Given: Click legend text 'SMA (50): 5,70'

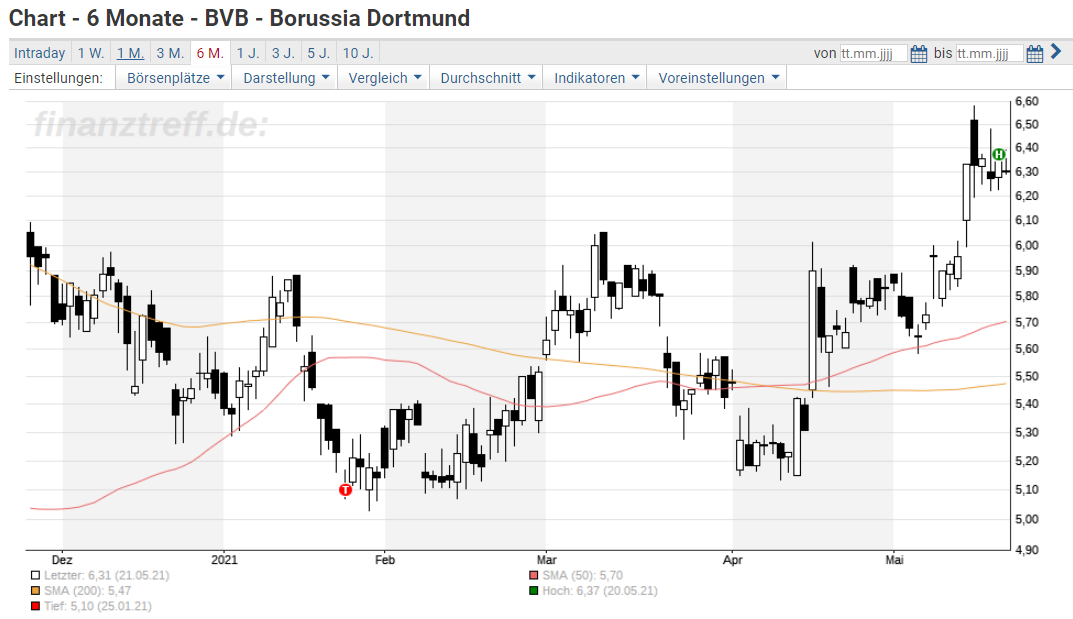Looking at the screenshot, I should [583, 576].
